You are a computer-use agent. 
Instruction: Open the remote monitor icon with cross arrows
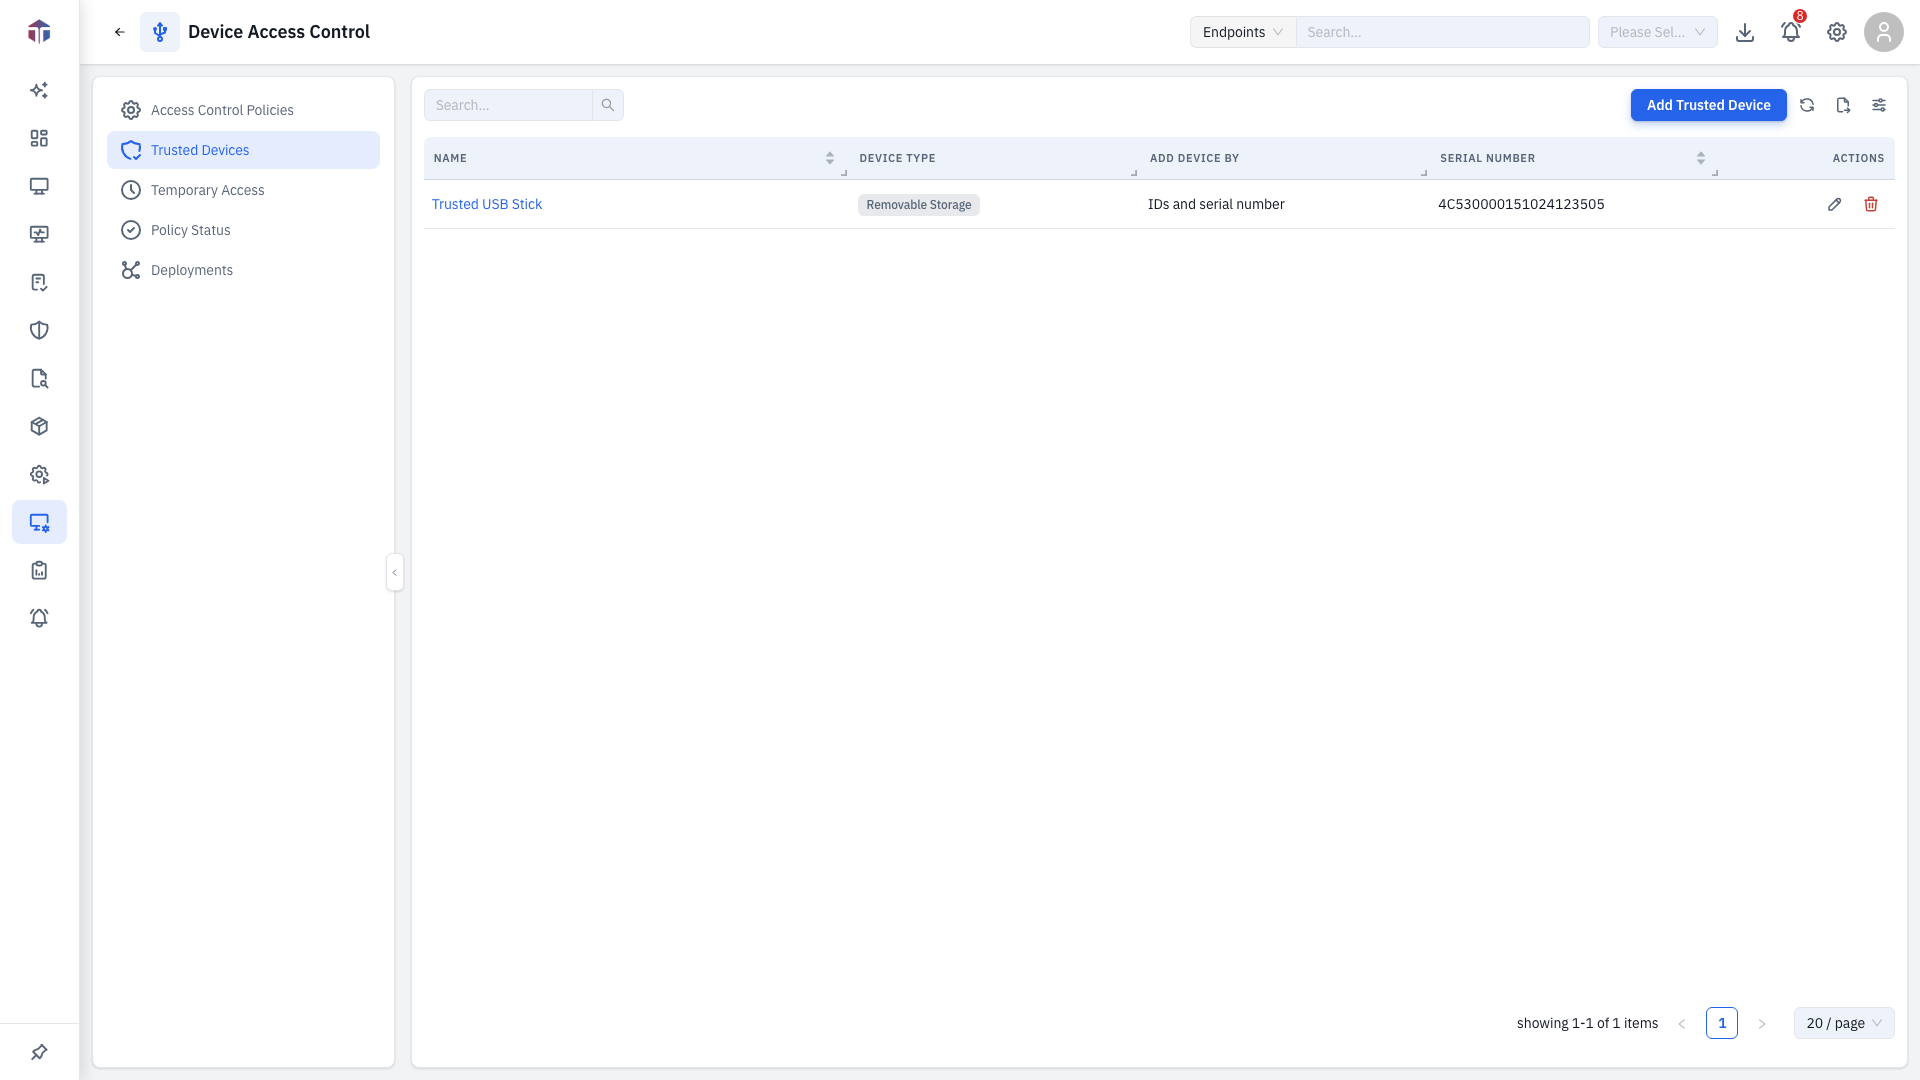click(x=39, y=234)
